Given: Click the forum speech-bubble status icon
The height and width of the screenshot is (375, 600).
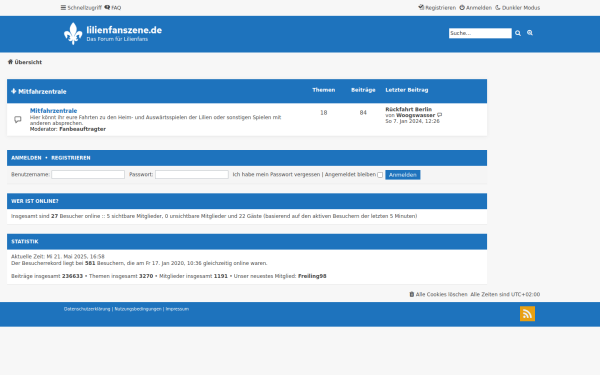Looking at the screenshot, I should coord(18,120).
